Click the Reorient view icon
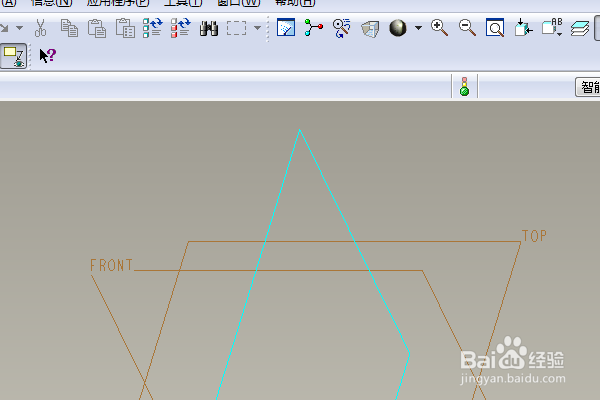The image size is (600, 400). coord(523,28)
